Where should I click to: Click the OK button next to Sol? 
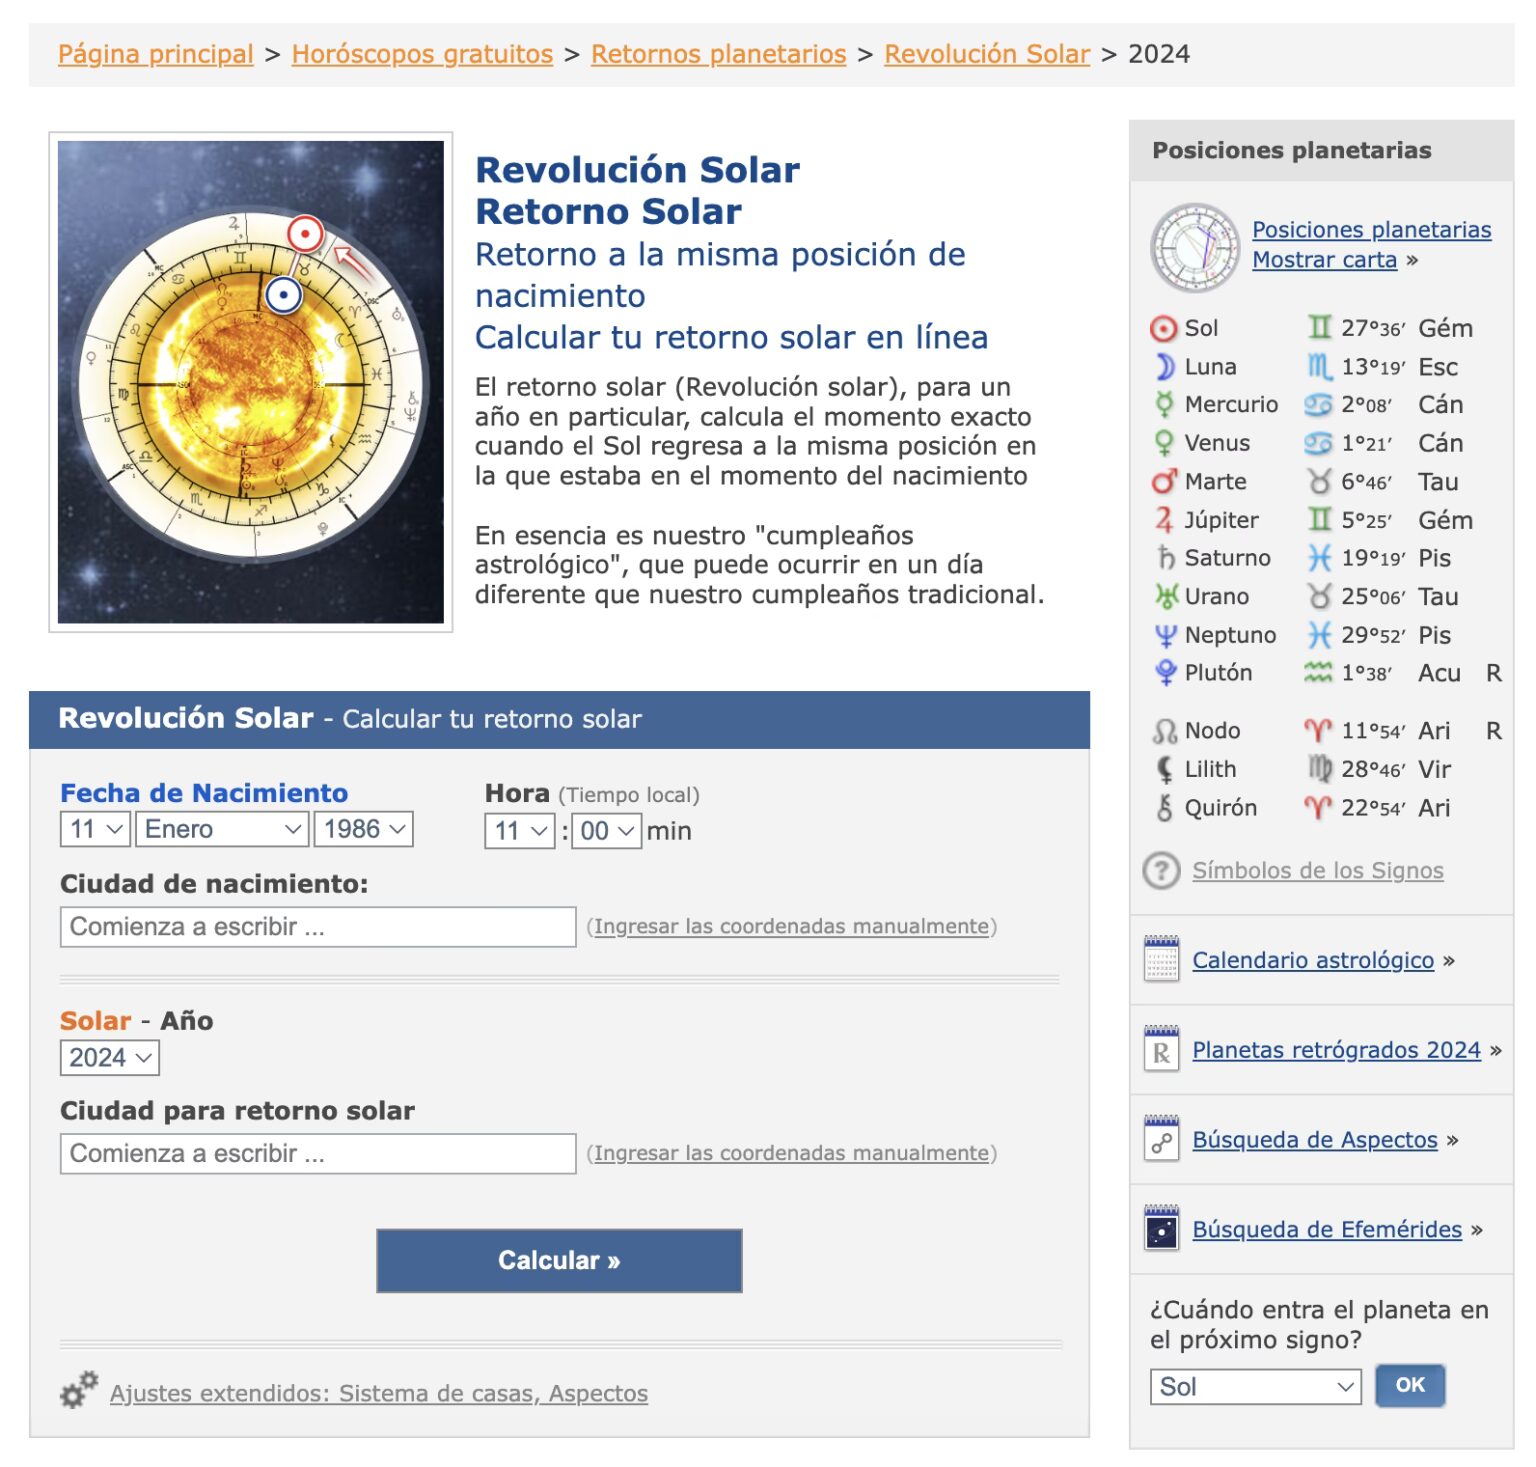click(x=1410, y=1385)
